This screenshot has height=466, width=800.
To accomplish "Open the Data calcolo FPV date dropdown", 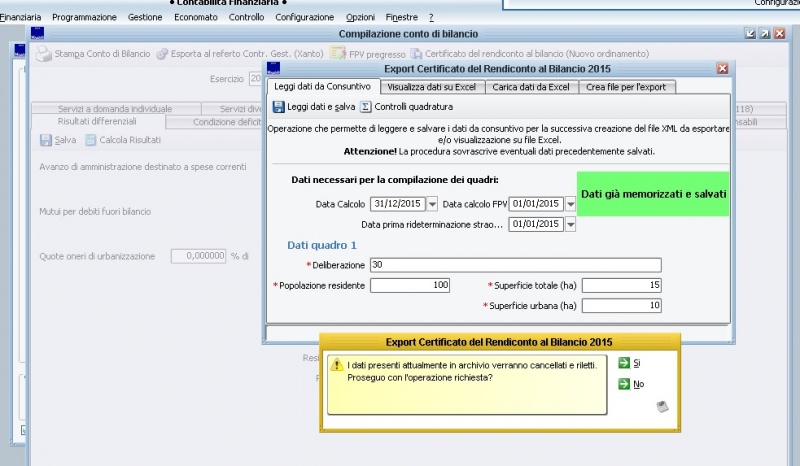I will (x=570, y=204).
